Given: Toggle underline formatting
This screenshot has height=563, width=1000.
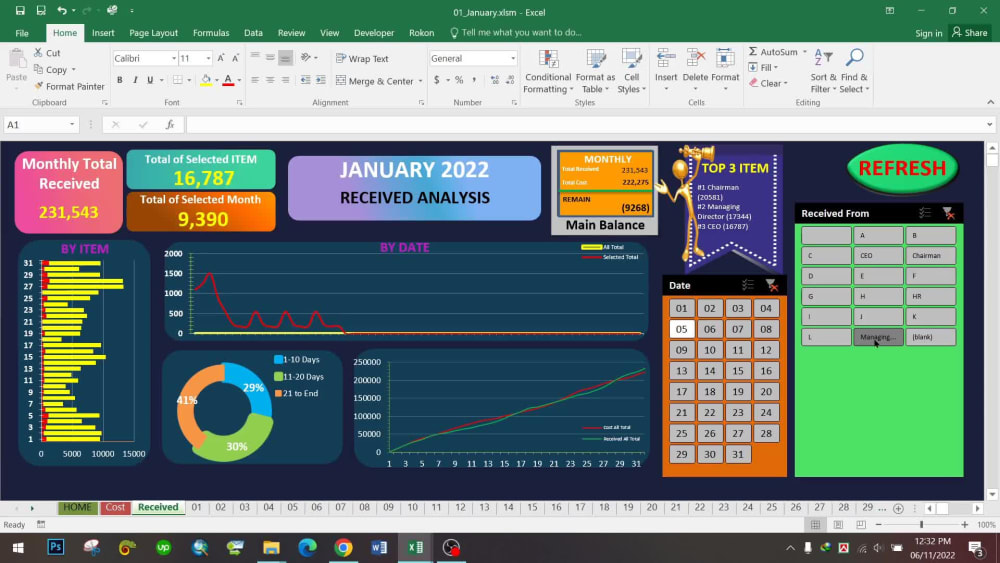Looking at the screenshot, I should [x=150, y=80].
